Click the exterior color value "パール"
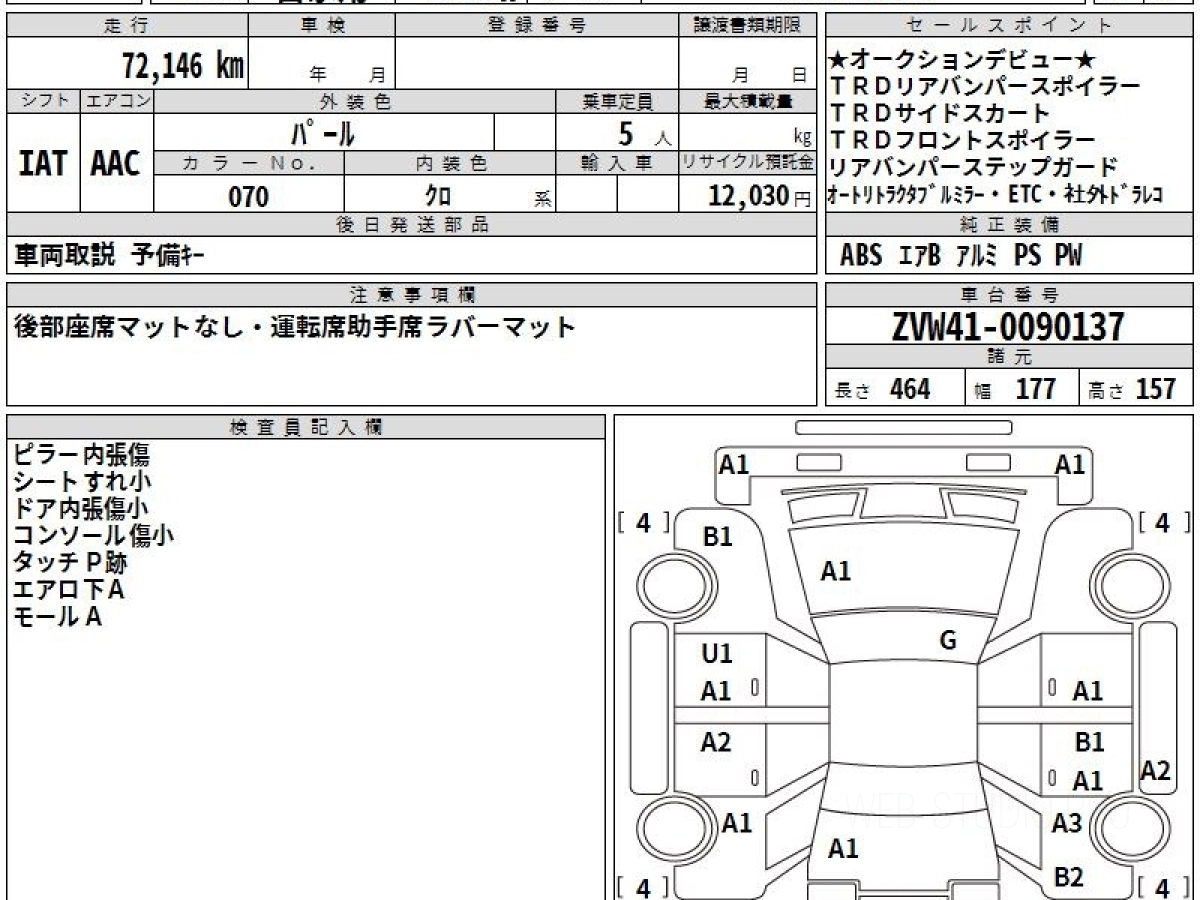The width and height of the screenshot is (1200, 900). pyautogui.click(x=323, y=132)
